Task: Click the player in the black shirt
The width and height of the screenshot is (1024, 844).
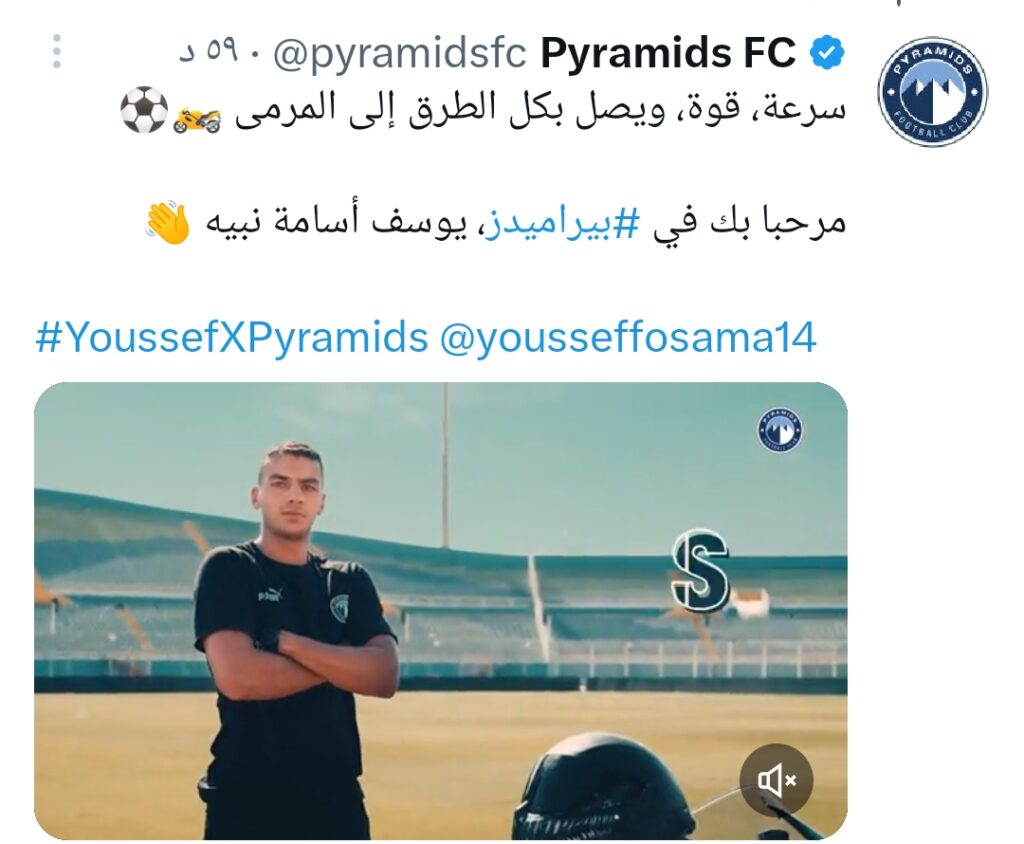Action: [x=293, y=642]
